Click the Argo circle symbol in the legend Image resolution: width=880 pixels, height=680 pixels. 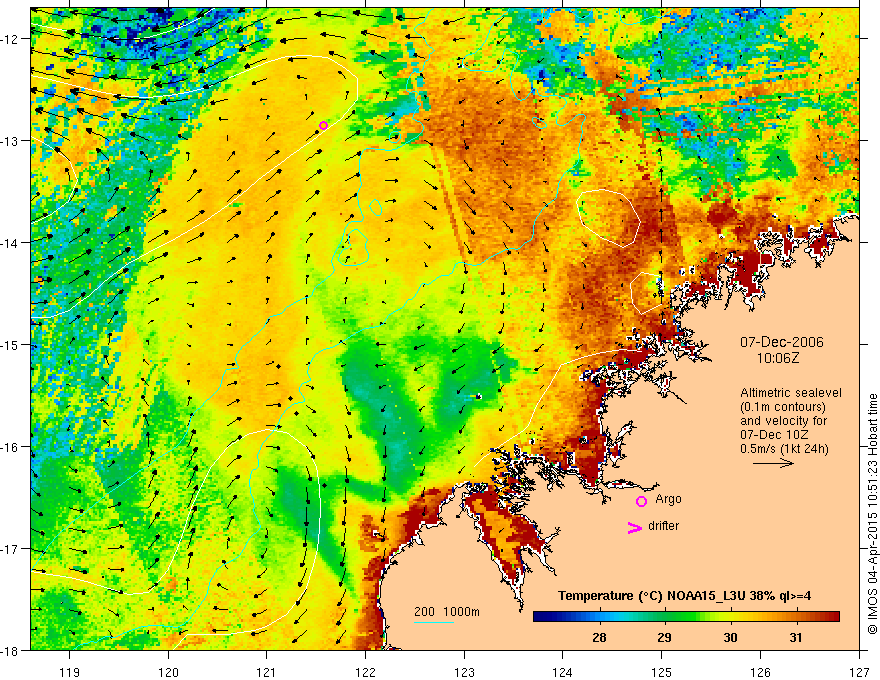[641, 501]
